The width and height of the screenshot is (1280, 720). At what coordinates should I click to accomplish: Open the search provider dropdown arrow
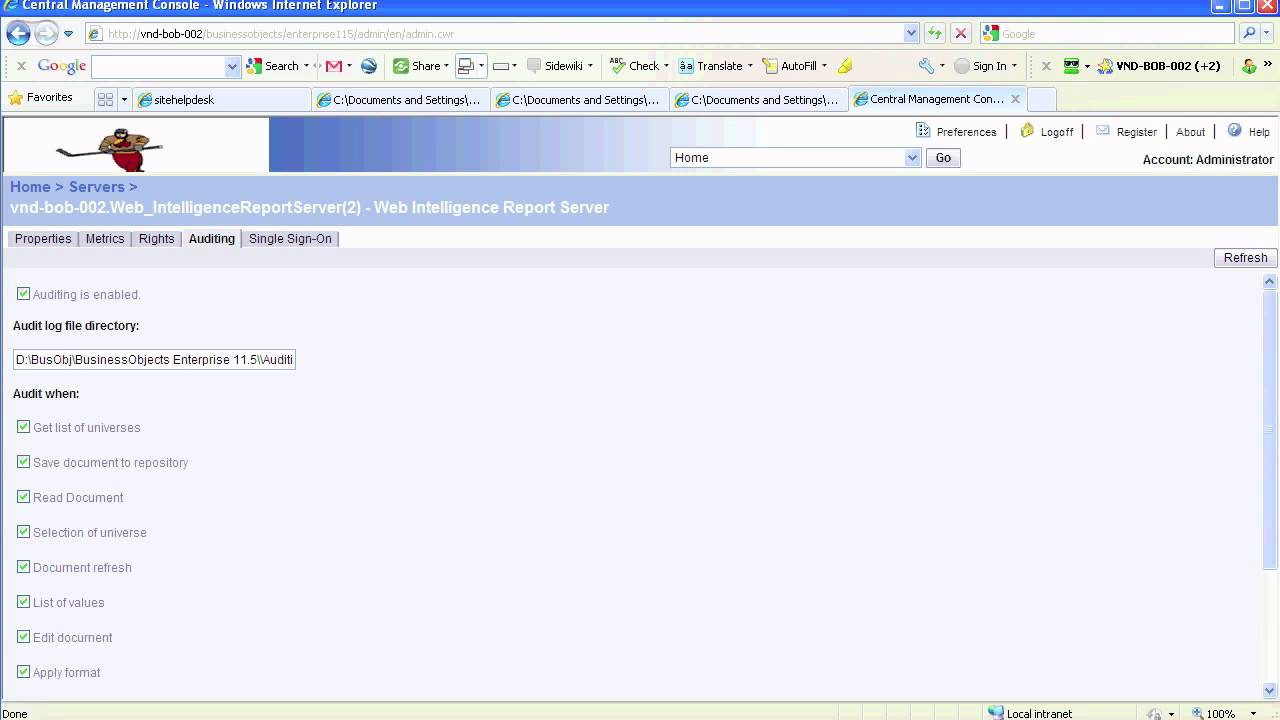pos(1268,33)
